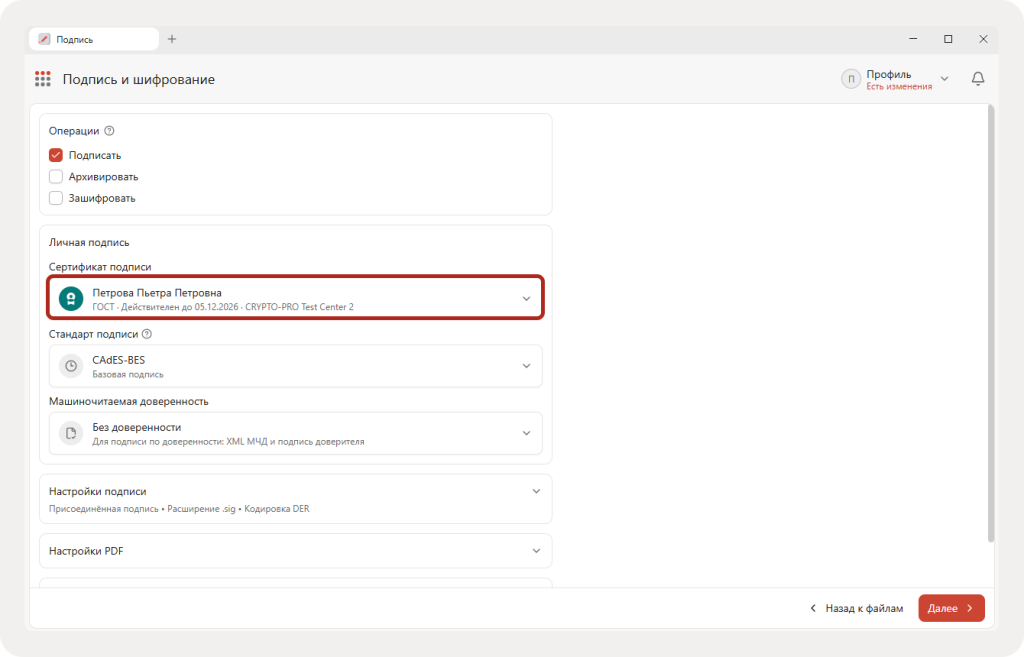This screenshot has height=657, width=1024.
Task: Enable the Зашифровать checkbox
Action: 56,198
